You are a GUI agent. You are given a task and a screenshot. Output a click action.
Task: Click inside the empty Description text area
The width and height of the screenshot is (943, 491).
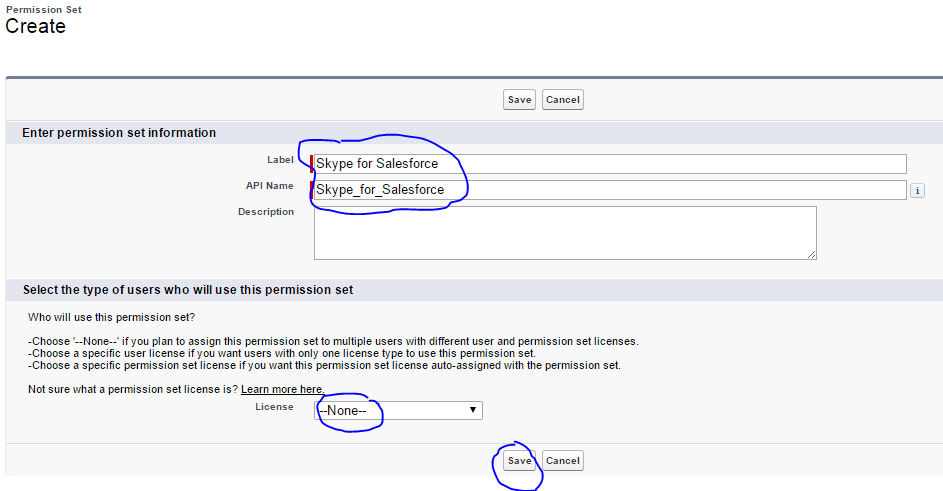coord(565,233)
